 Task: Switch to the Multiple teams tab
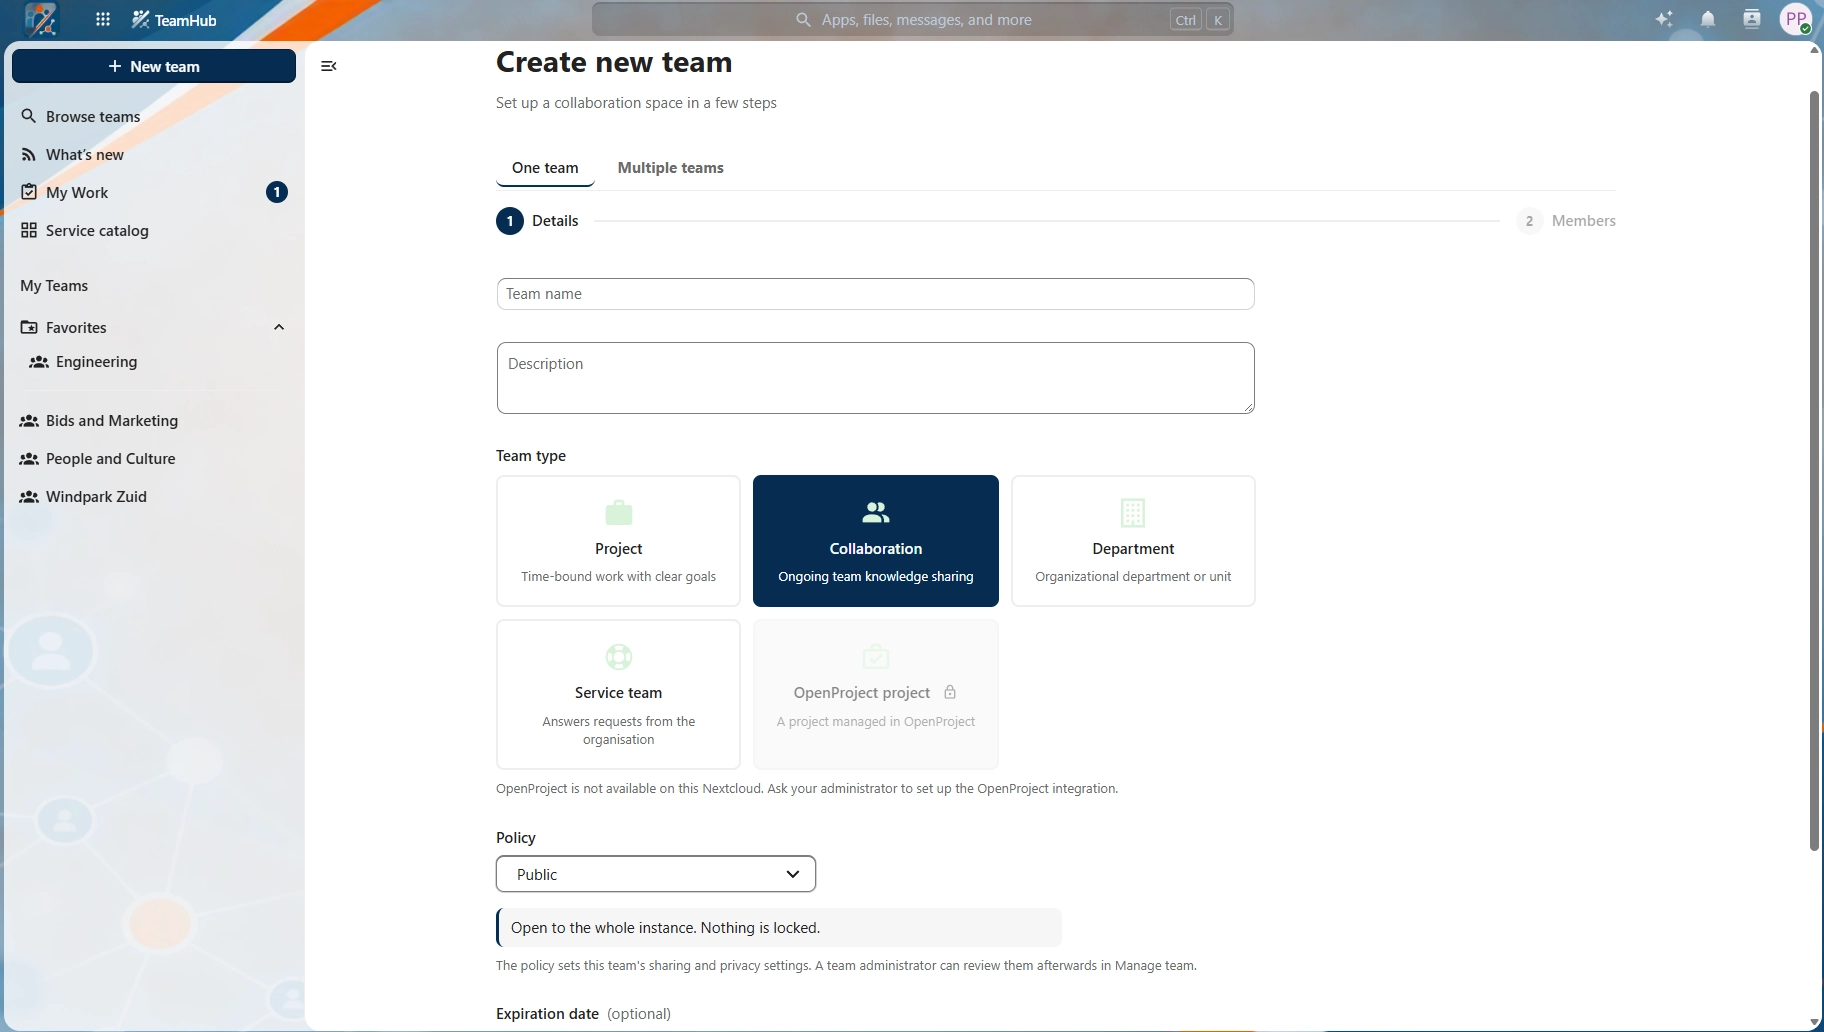coord(671,168)
